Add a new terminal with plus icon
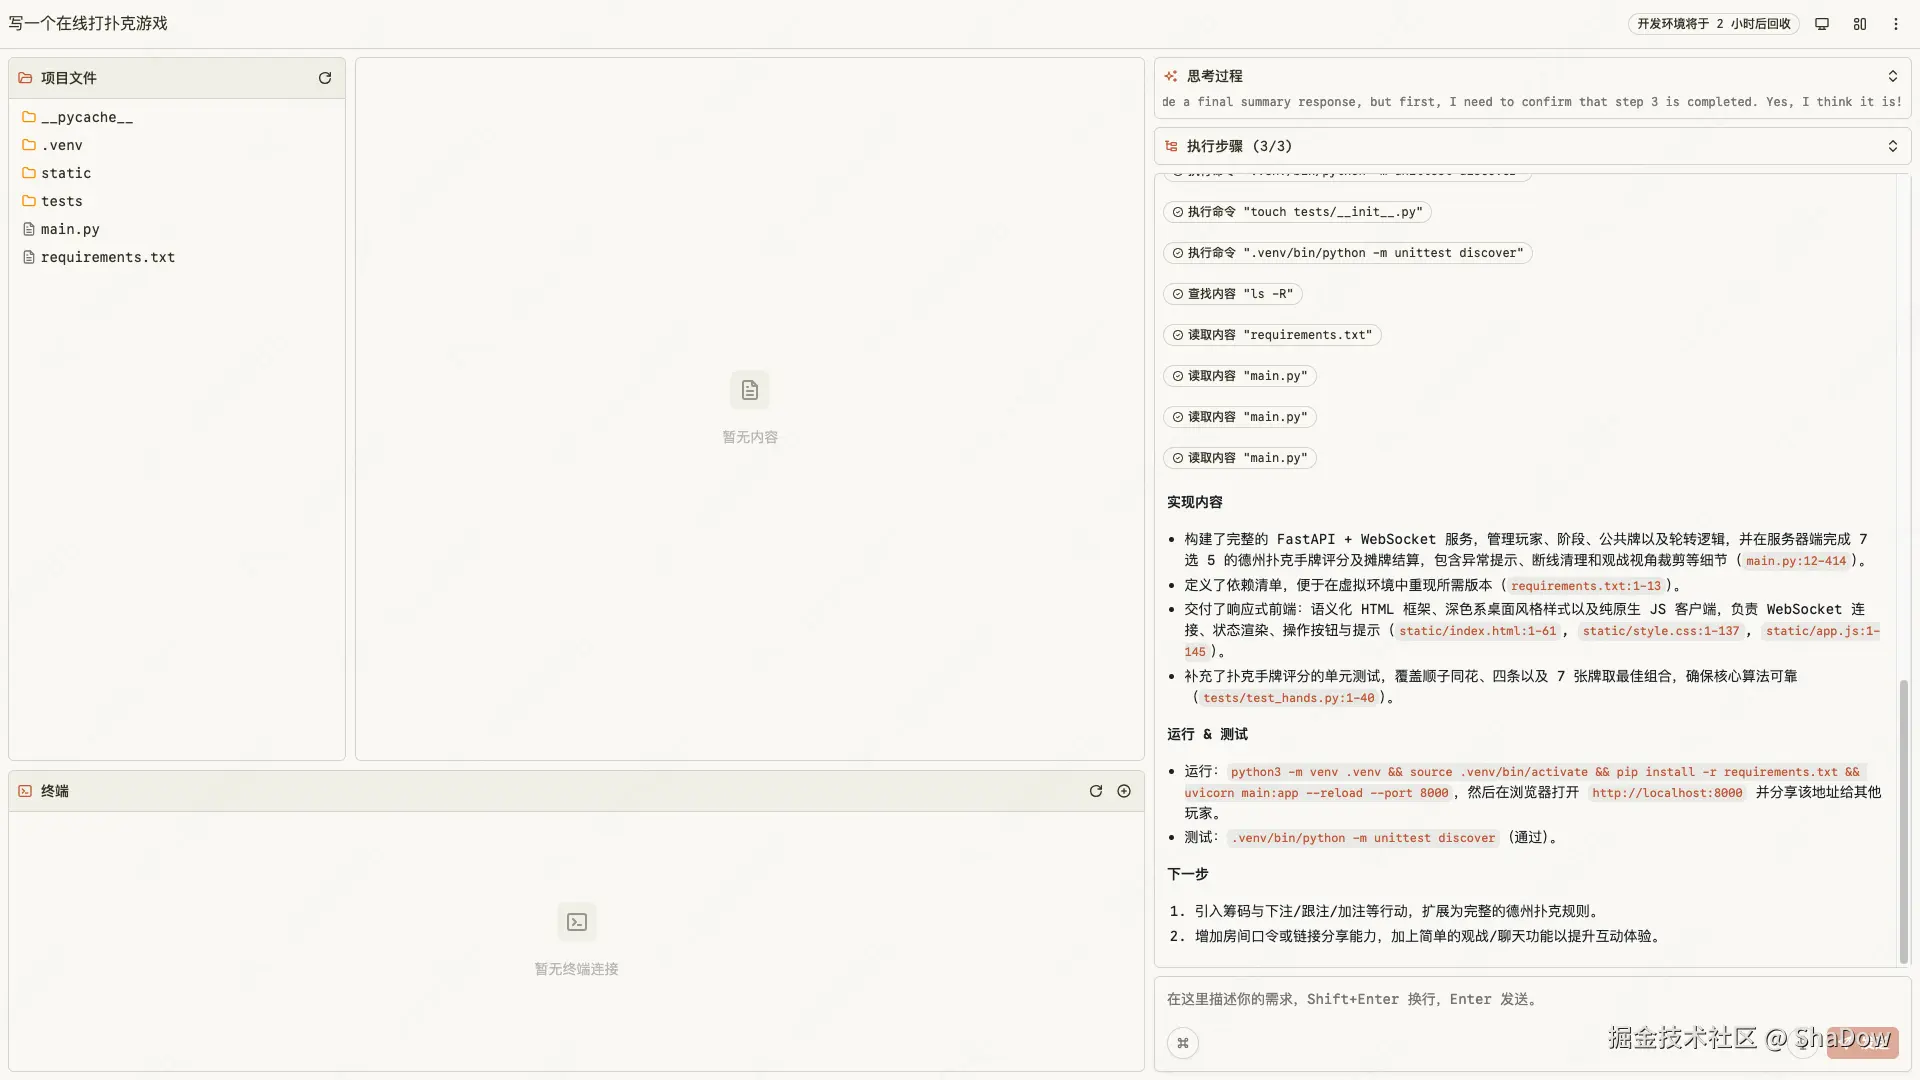The height and width of the screenshot is (1080, 1920). pos(1124,791)
